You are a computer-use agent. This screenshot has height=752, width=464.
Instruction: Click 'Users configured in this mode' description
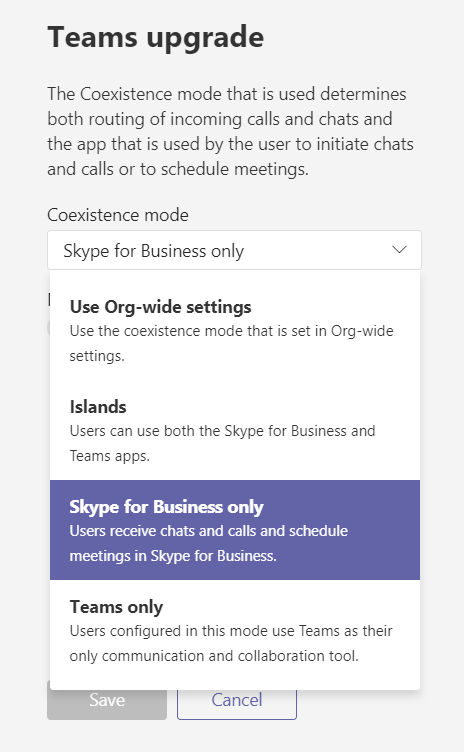pos(231,631)
